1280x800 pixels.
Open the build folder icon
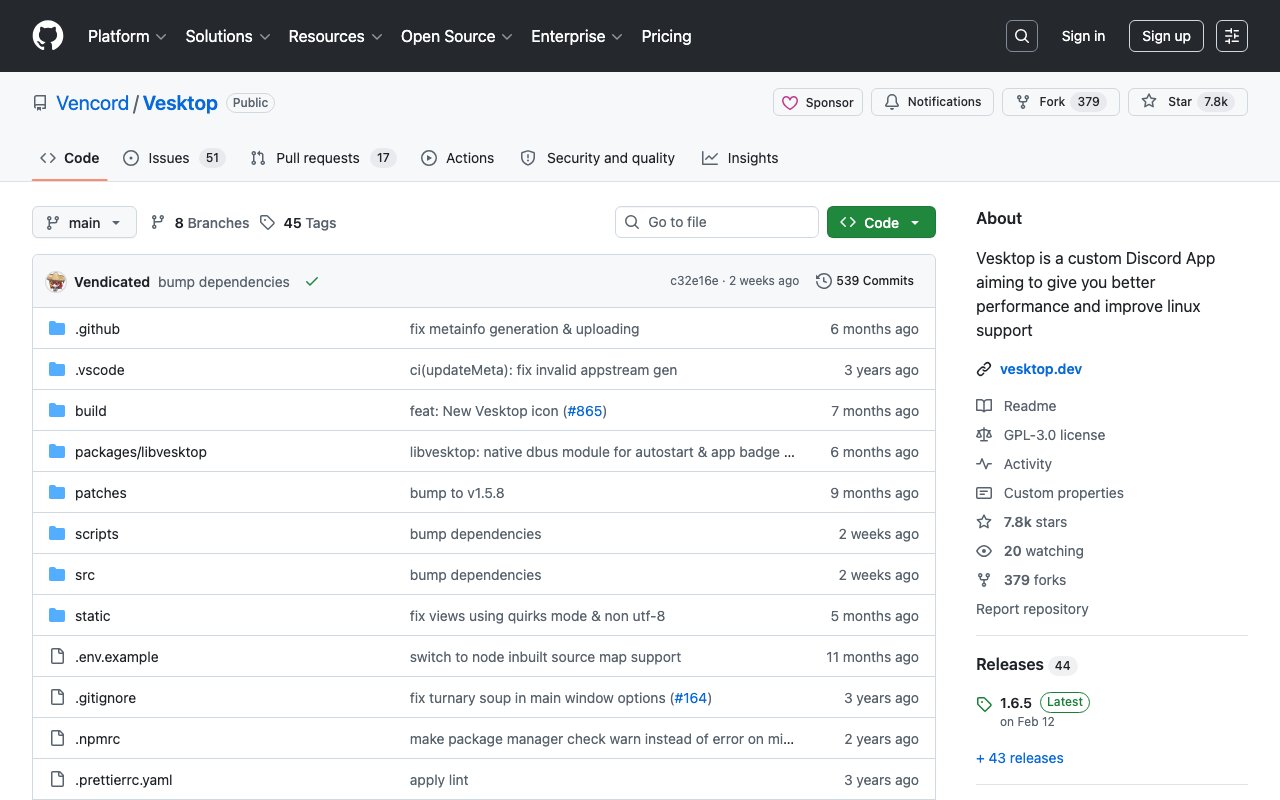57,411
